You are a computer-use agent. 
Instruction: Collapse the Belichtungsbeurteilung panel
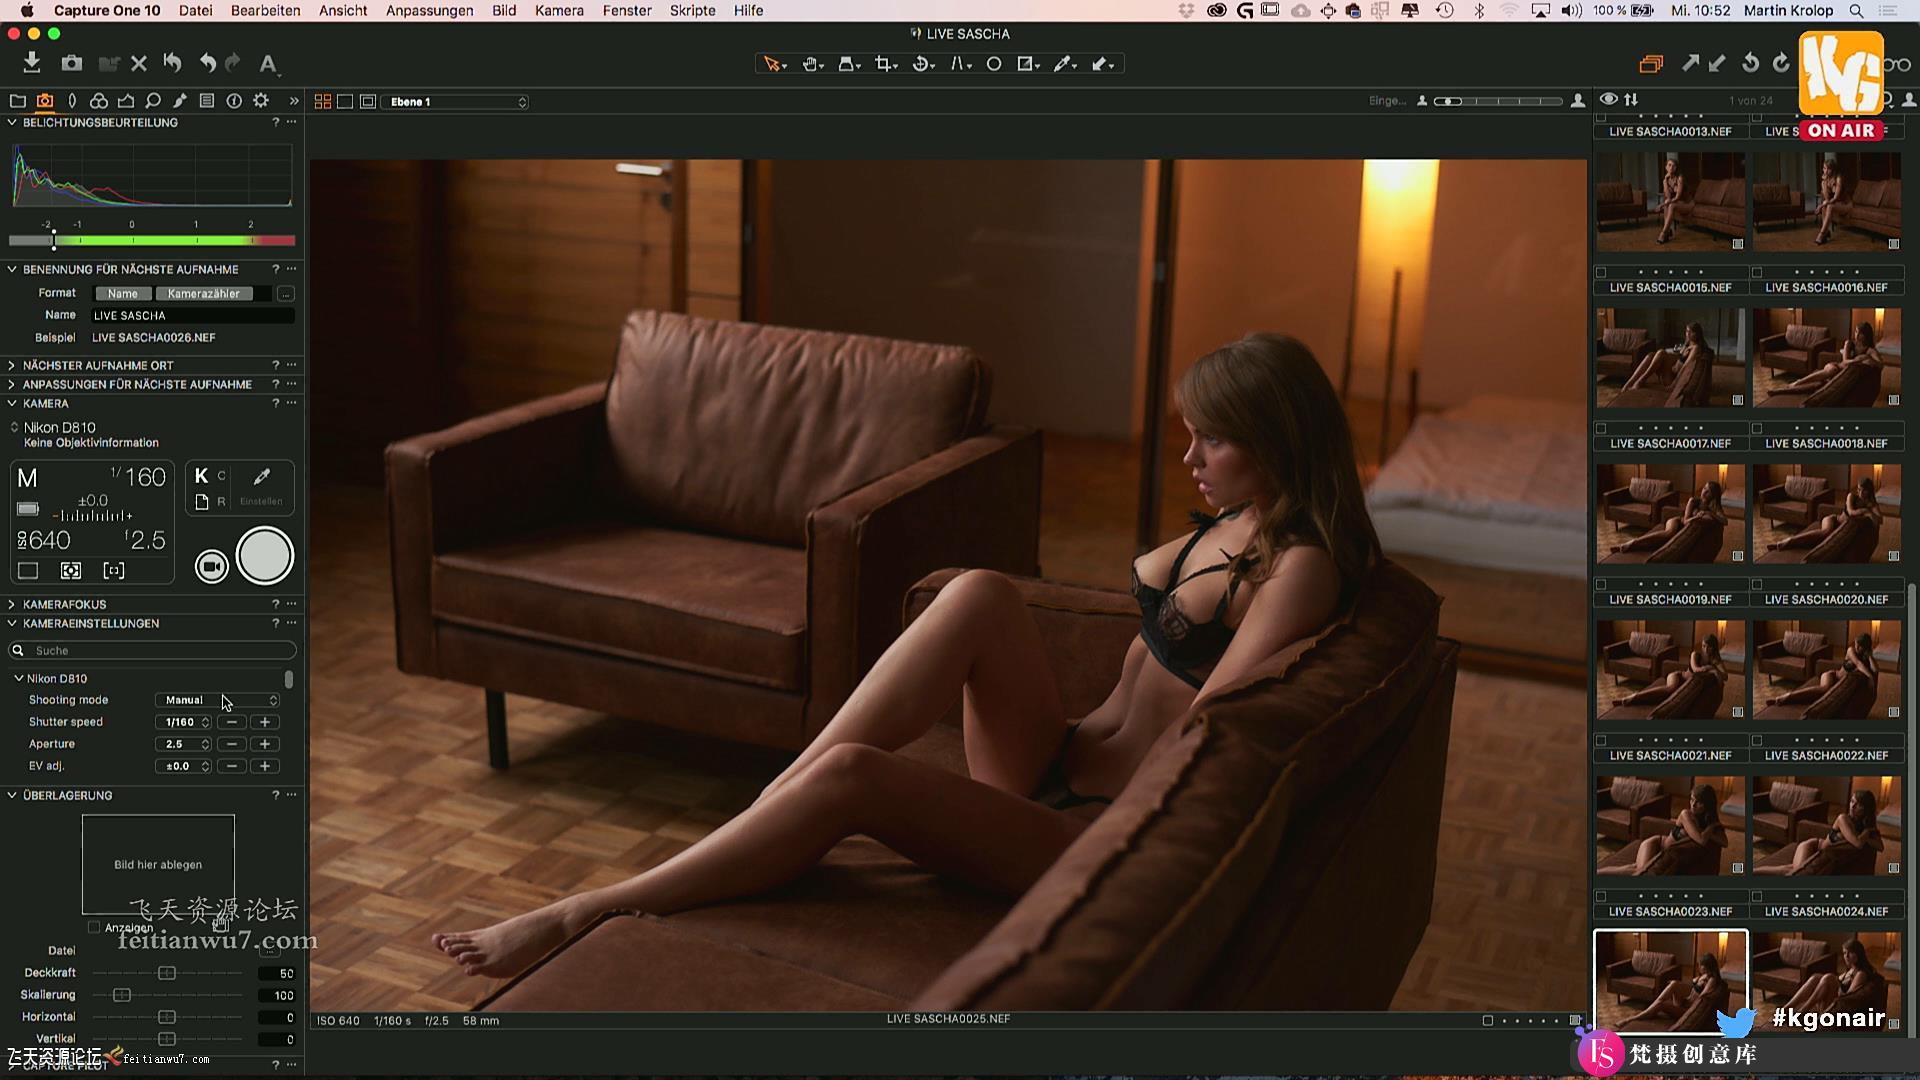[x=12, y=122]
